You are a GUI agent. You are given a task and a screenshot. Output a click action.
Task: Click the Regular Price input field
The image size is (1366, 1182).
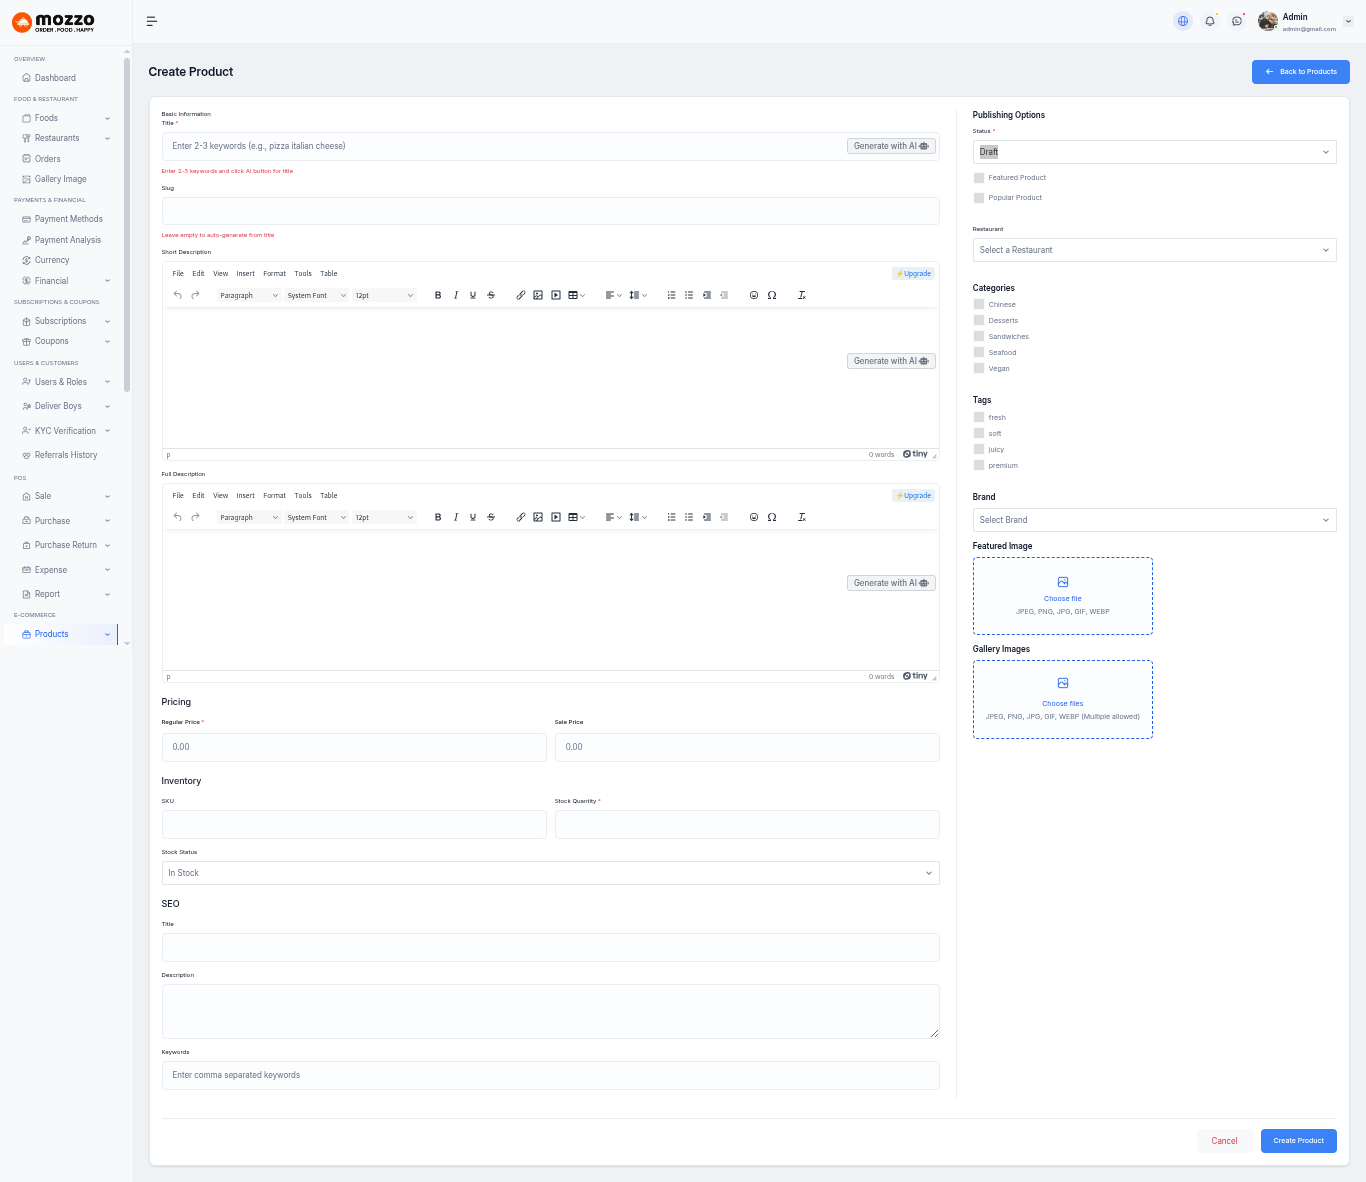pos(354,747)
